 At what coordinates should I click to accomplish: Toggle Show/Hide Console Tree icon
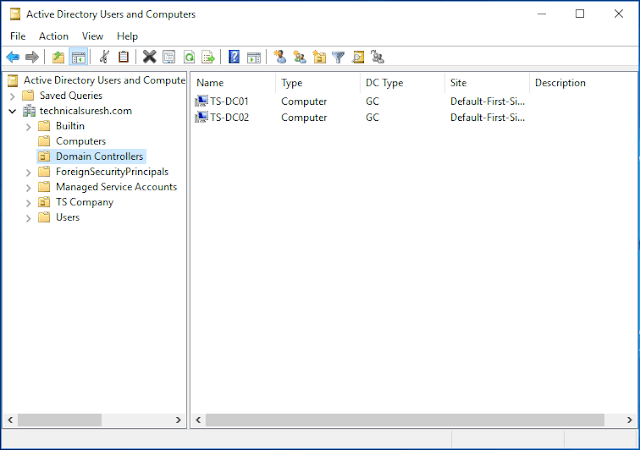pos(78,57)
